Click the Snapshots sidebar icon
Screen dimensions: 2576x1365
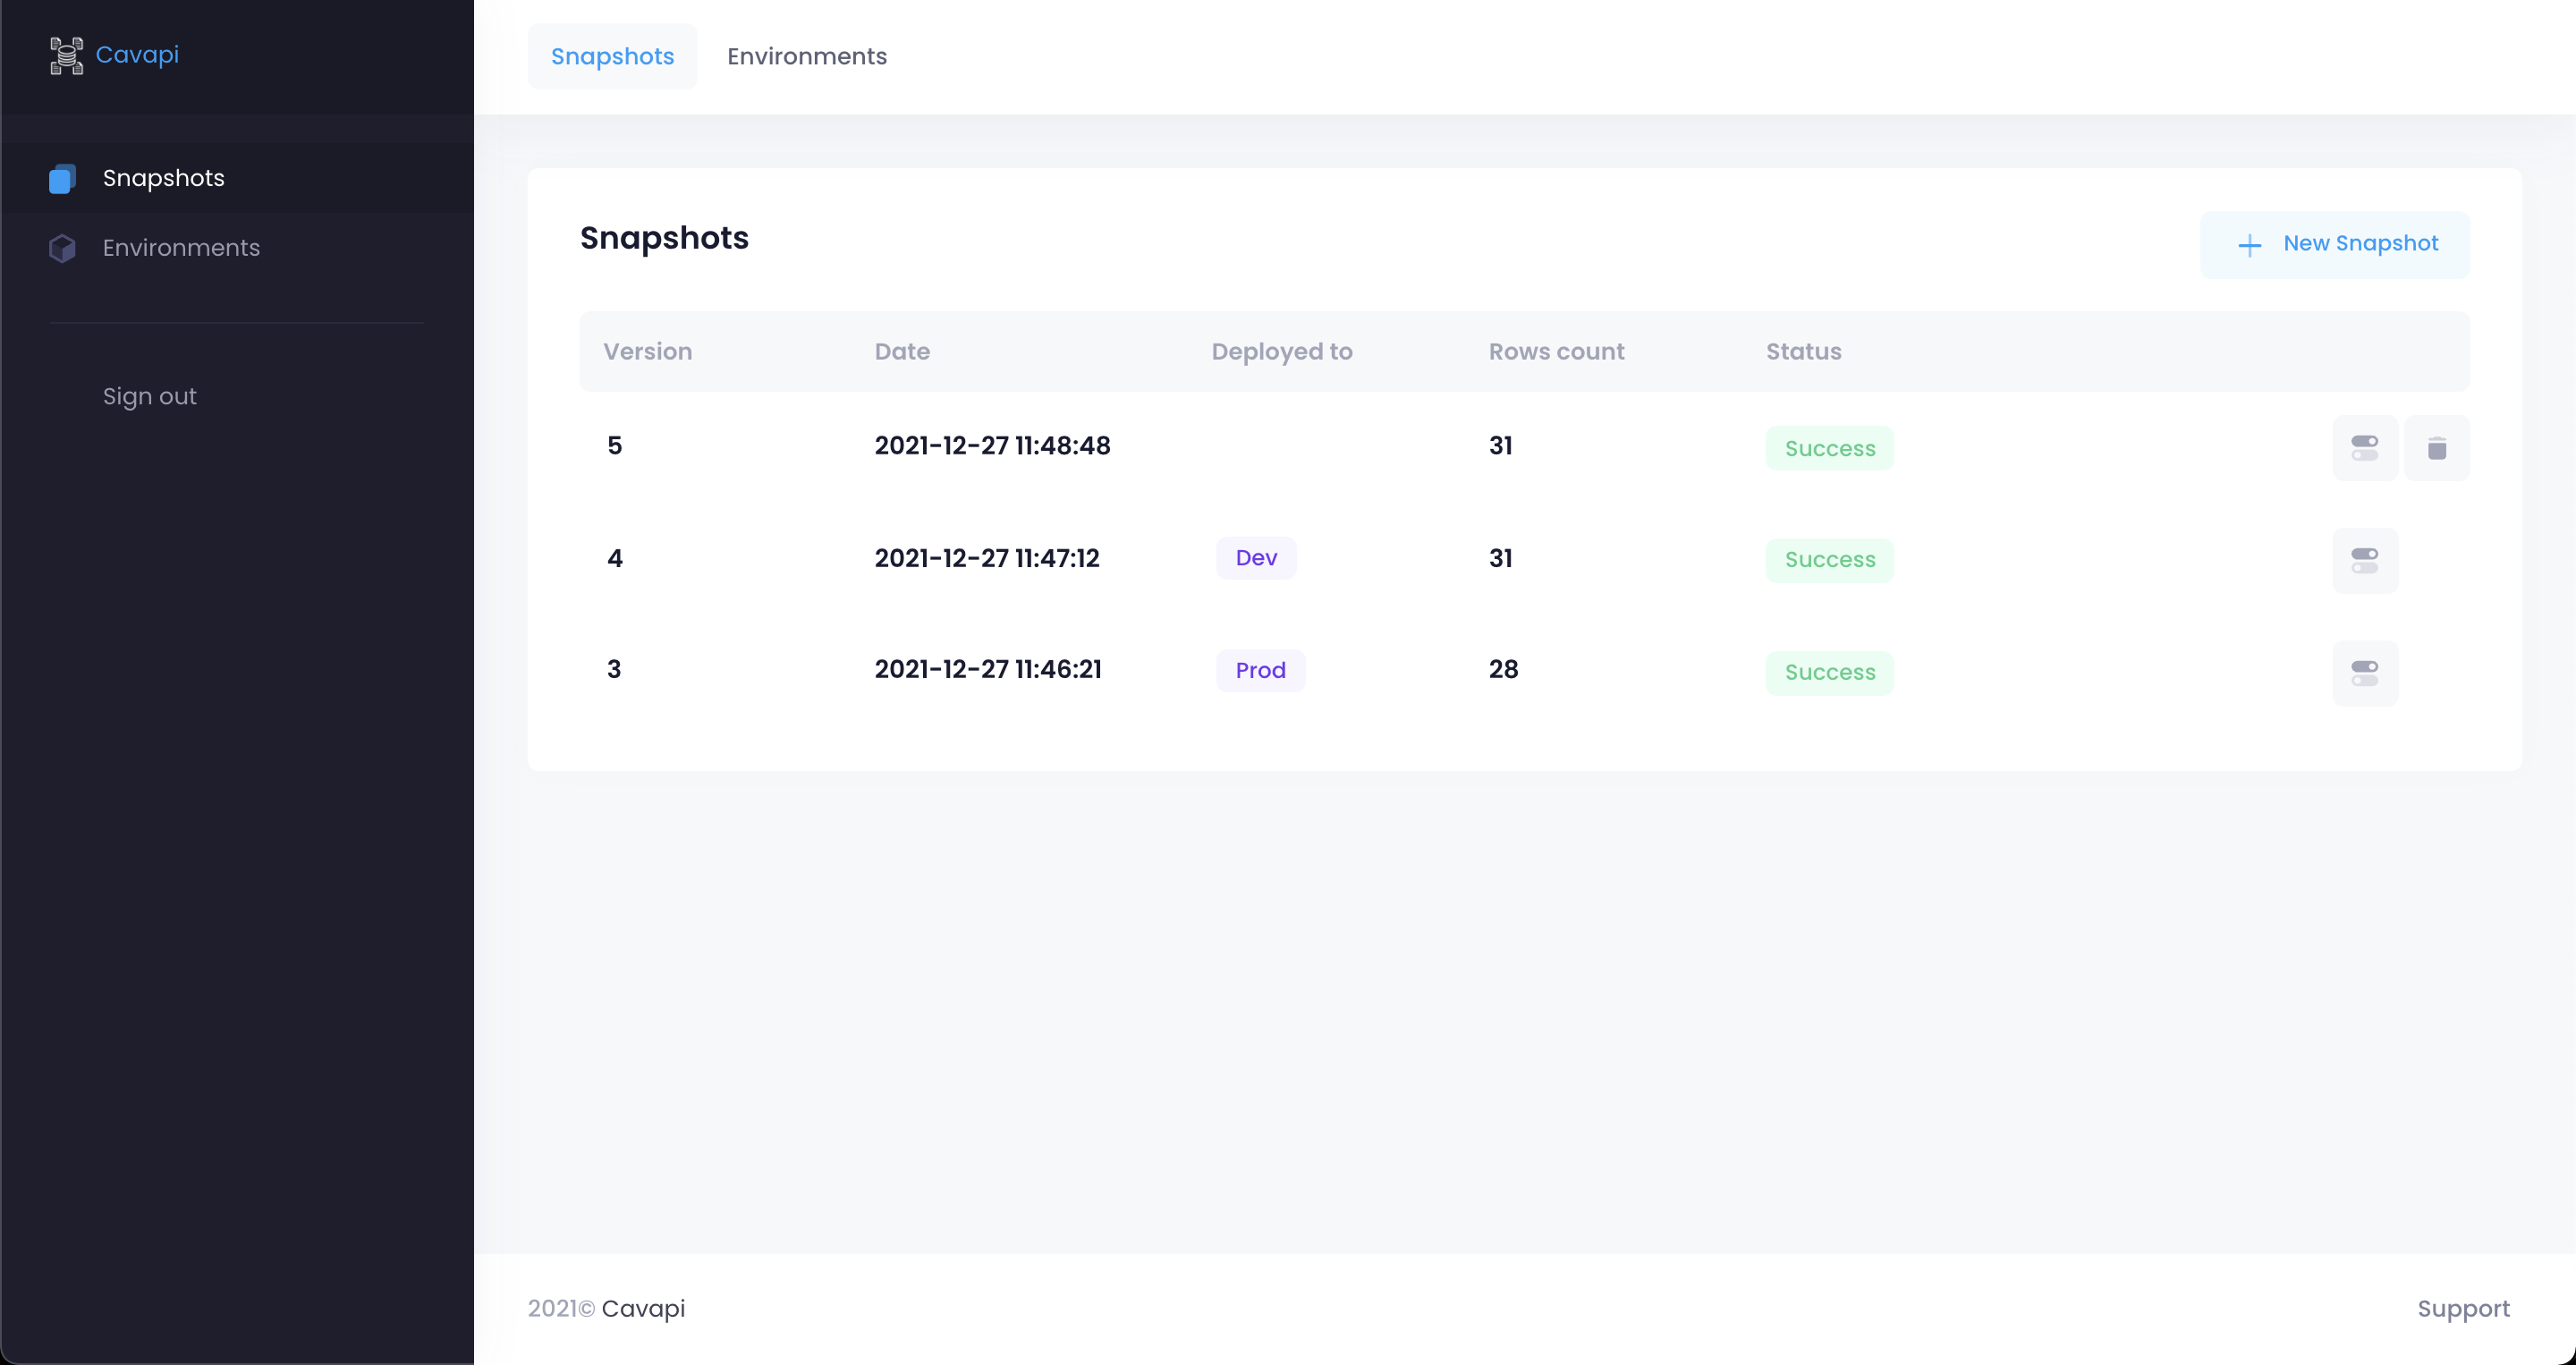coord(62,179)
